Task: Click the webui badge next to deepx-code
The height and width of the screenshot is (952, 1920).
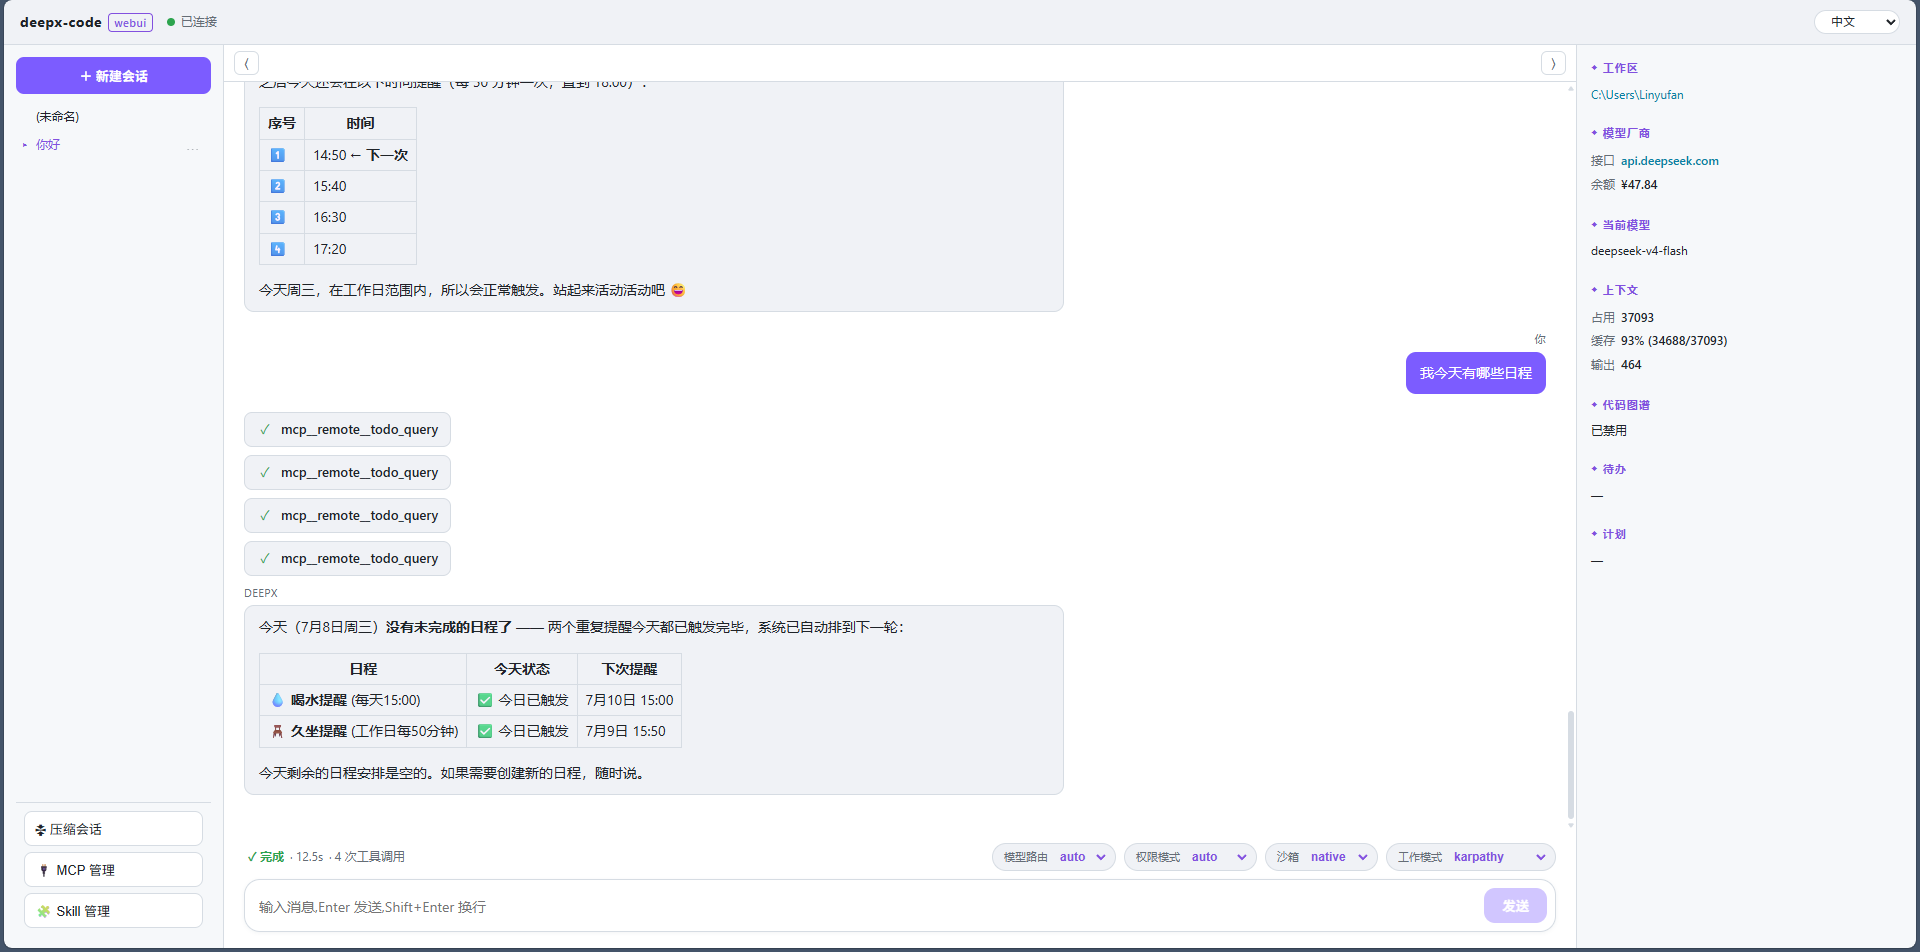Action: pyautogui.click(x=130, y=23)
